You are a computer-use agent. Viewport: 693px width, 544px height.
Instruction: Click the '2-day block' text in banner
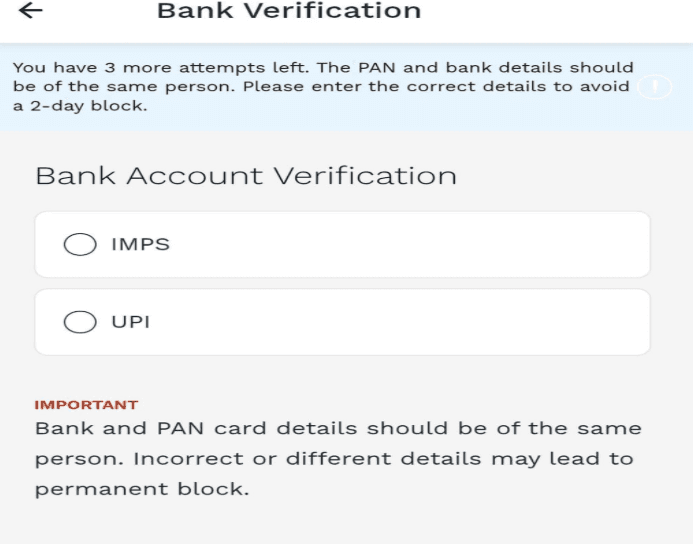[88, 106]
